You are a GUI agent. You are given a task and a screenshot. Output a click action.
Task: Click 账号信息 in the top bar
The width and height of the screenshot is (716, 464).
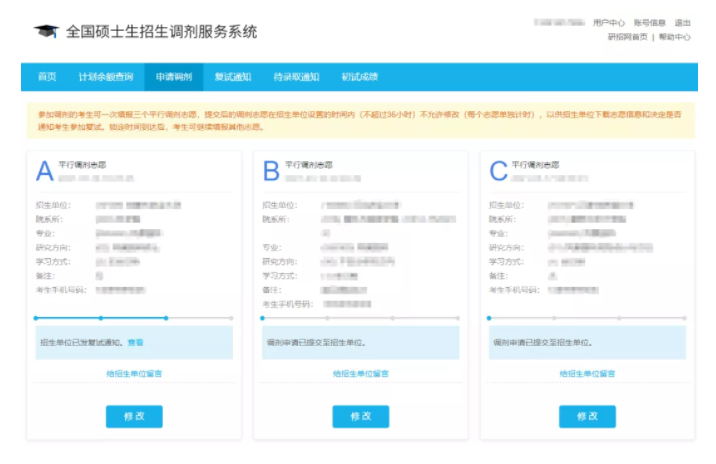[649, 22]
